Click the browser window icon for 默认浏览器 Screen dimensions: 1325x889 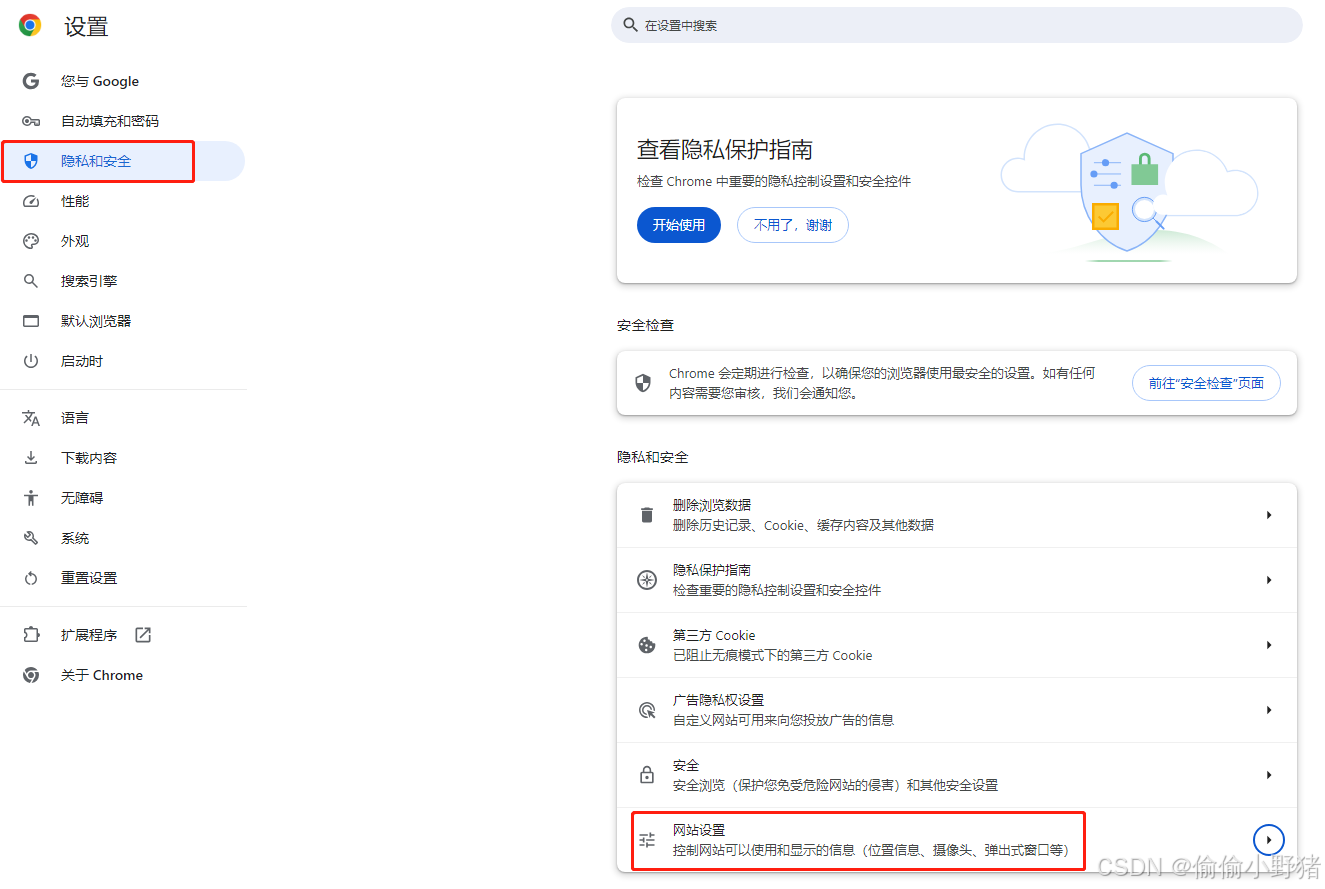31,321
